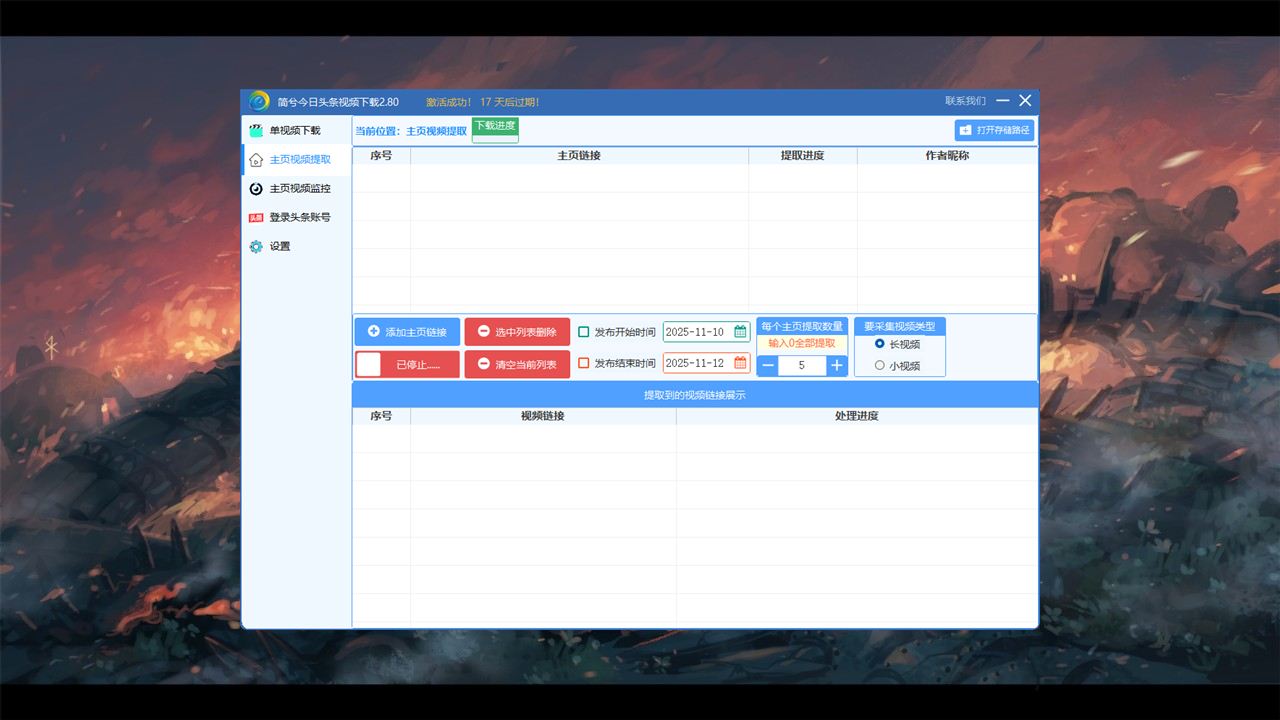Open 设置 via the gear icon
The height and width of the screenshot is (720, 1280).
click(256, 247)
